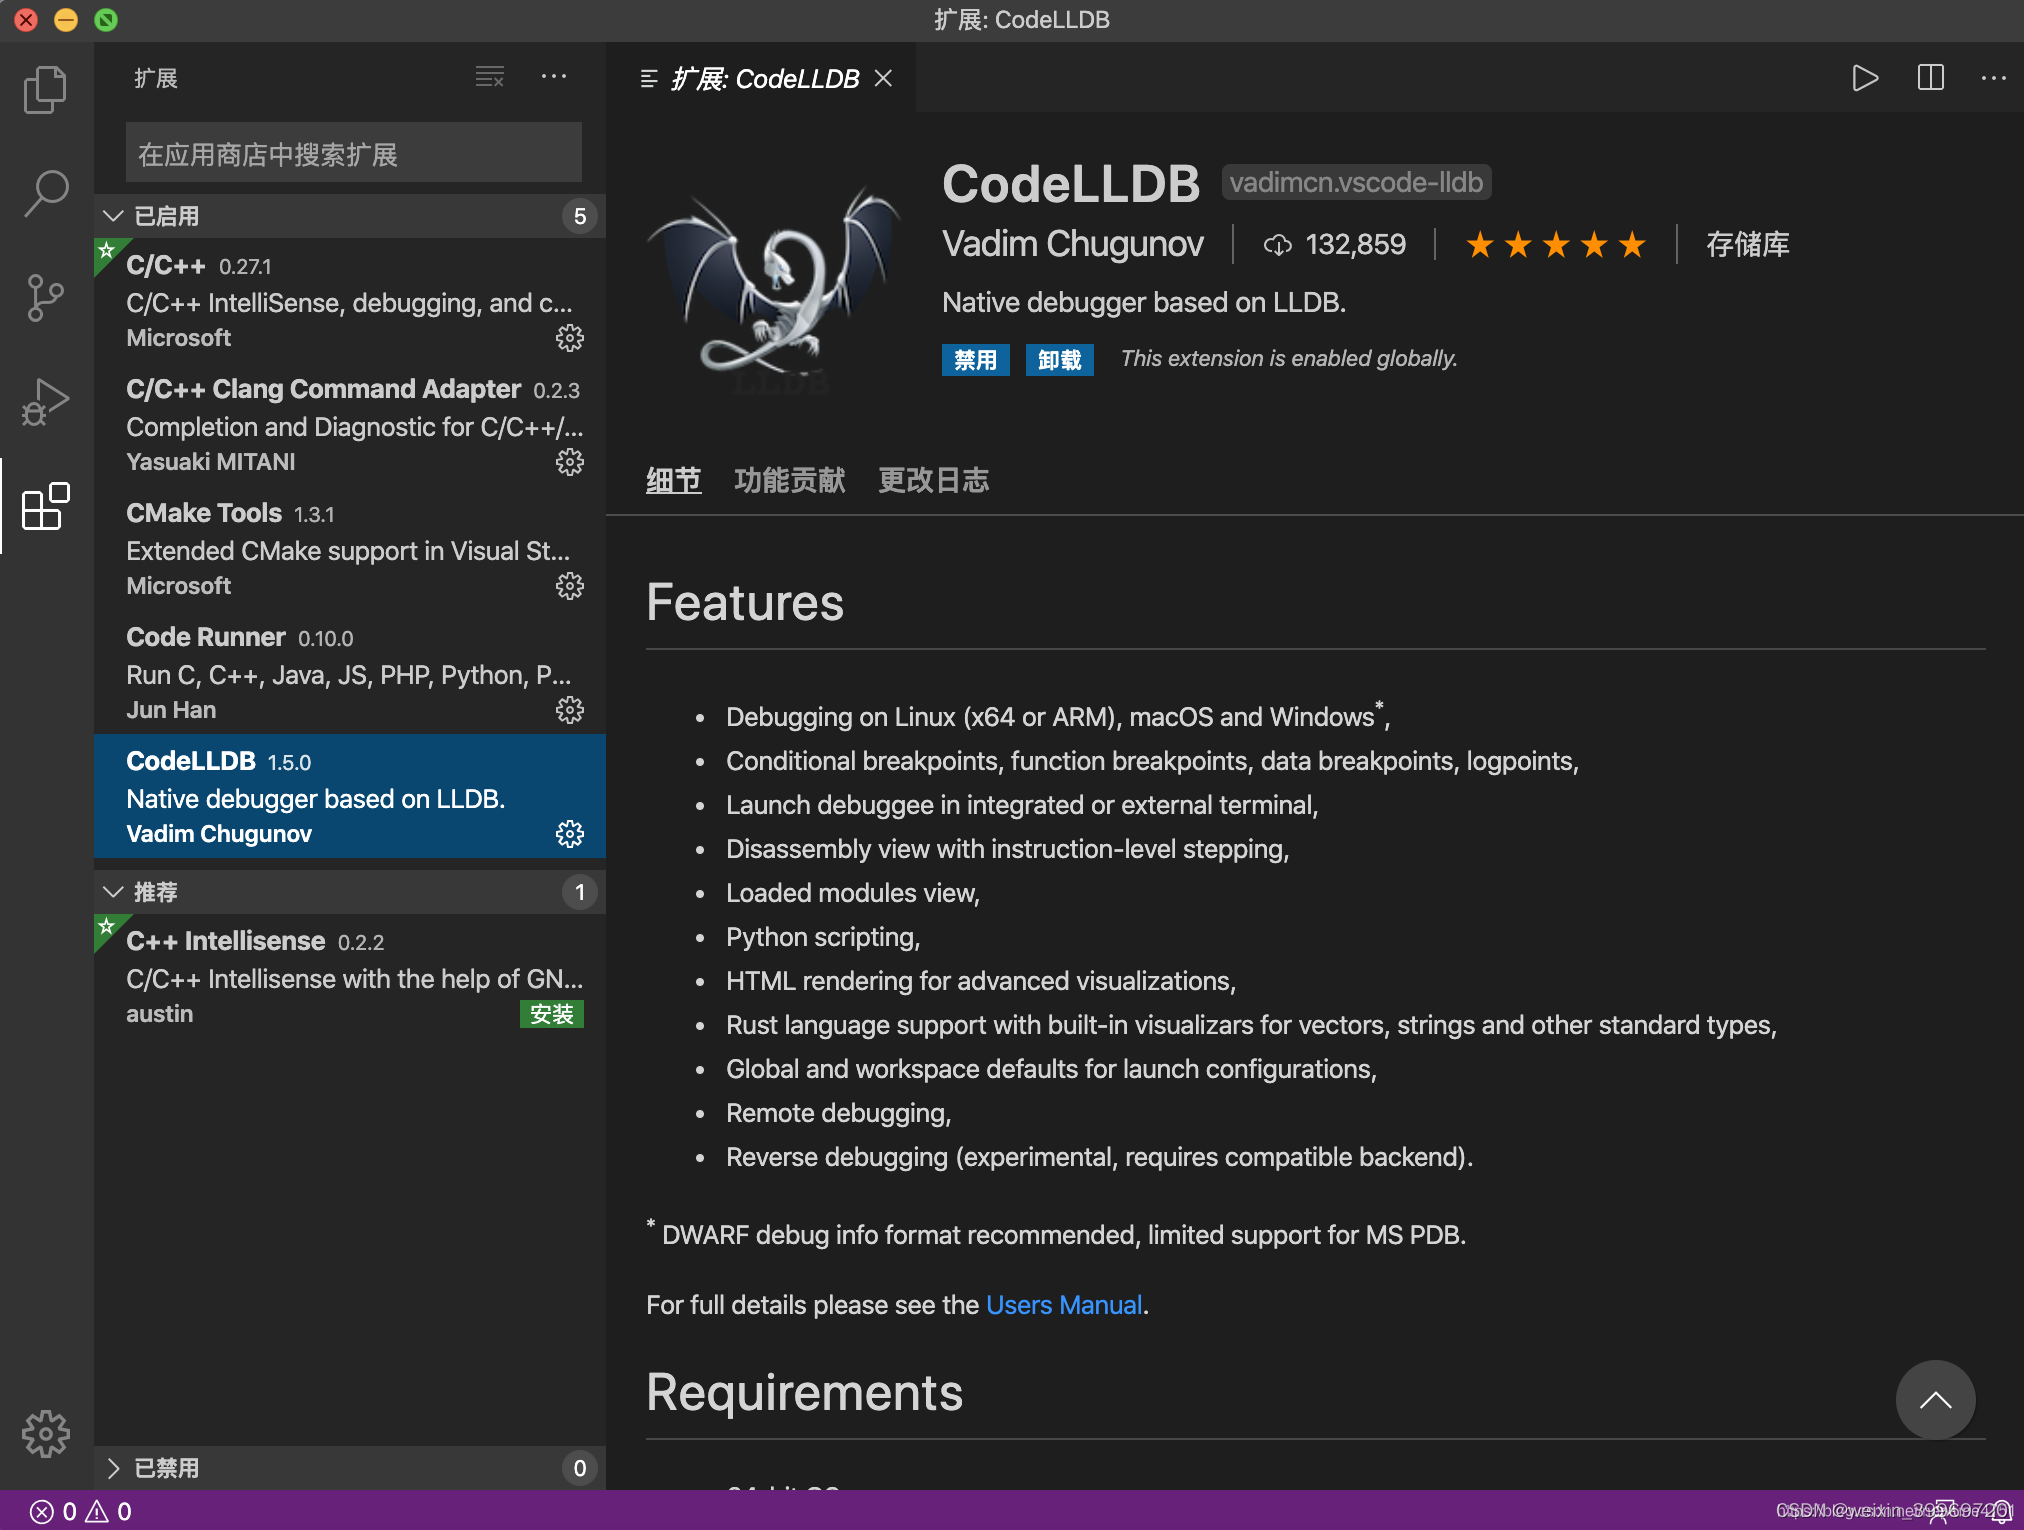Click the download count cloud icon
Viewport: 2024px width, 1530px height.
pyautogui.click(x=1277, y=245)
